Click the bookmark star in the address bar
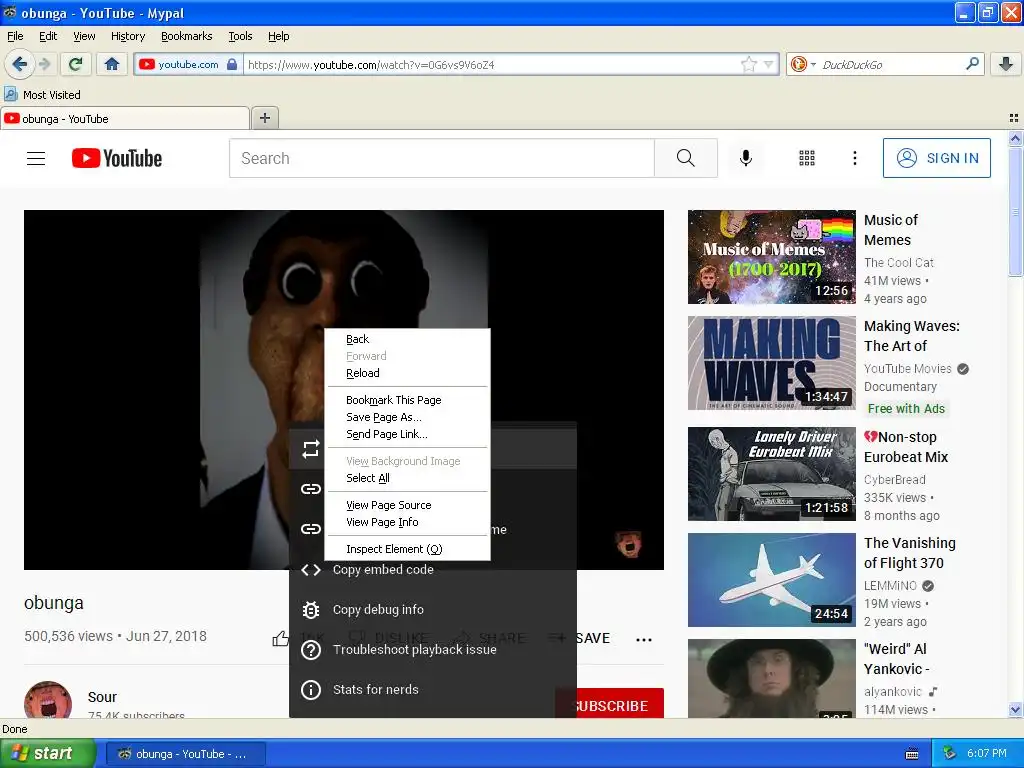 click(748, 64)
